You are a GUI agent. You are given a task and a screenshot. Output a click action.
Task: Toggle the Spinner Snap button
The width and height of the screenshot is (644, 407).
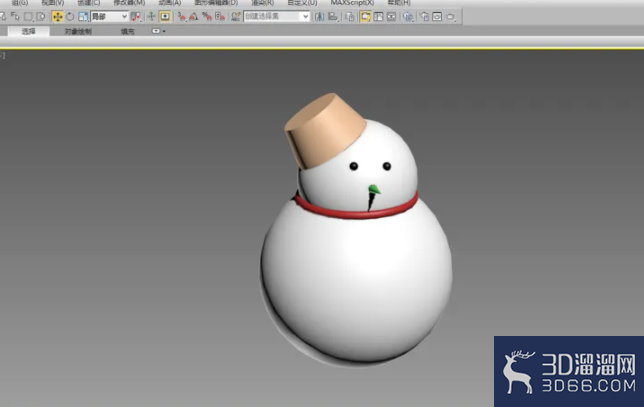220,16
